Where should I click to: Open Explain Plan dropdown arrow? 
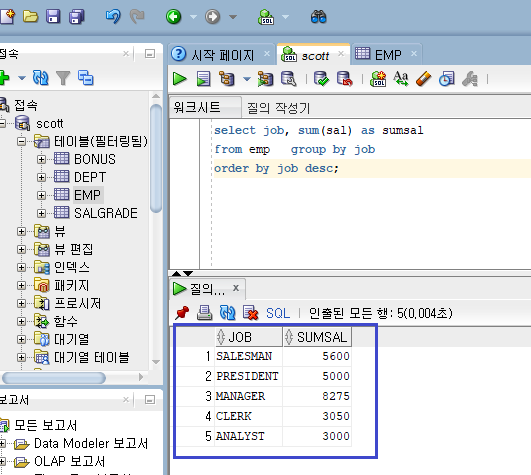point(247,79)
